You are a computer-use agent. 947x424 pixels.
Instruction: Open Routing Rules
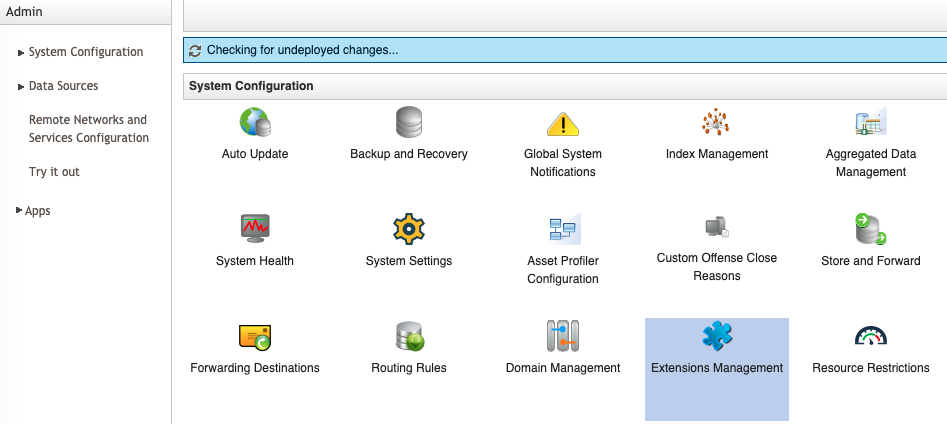pos(409,337)
